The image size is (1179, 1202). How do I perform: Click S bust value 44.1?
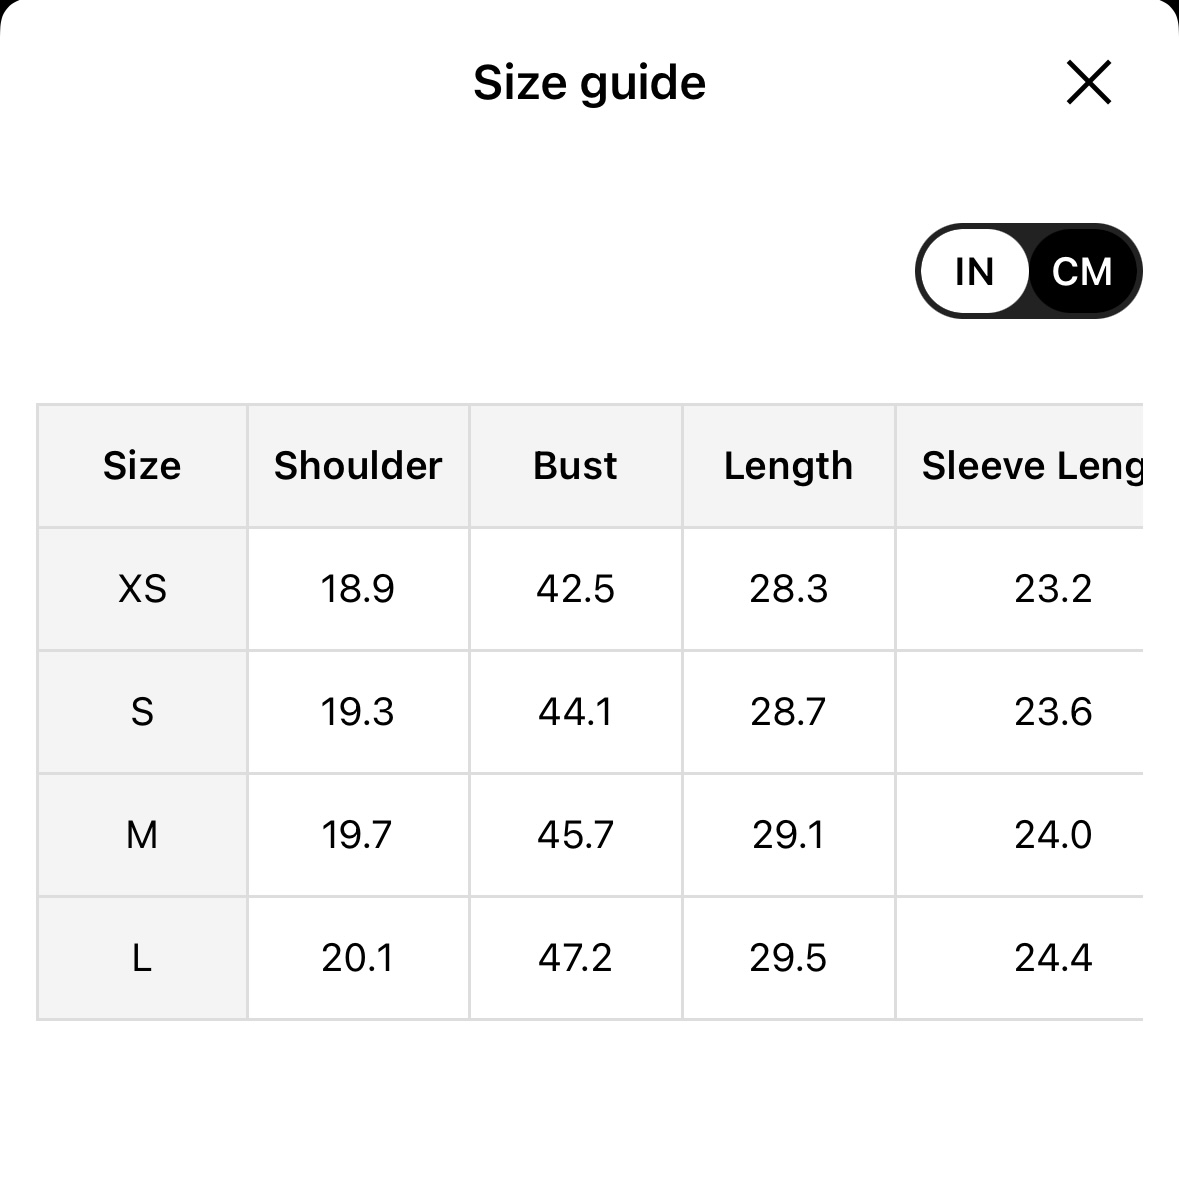coord(575,712)
